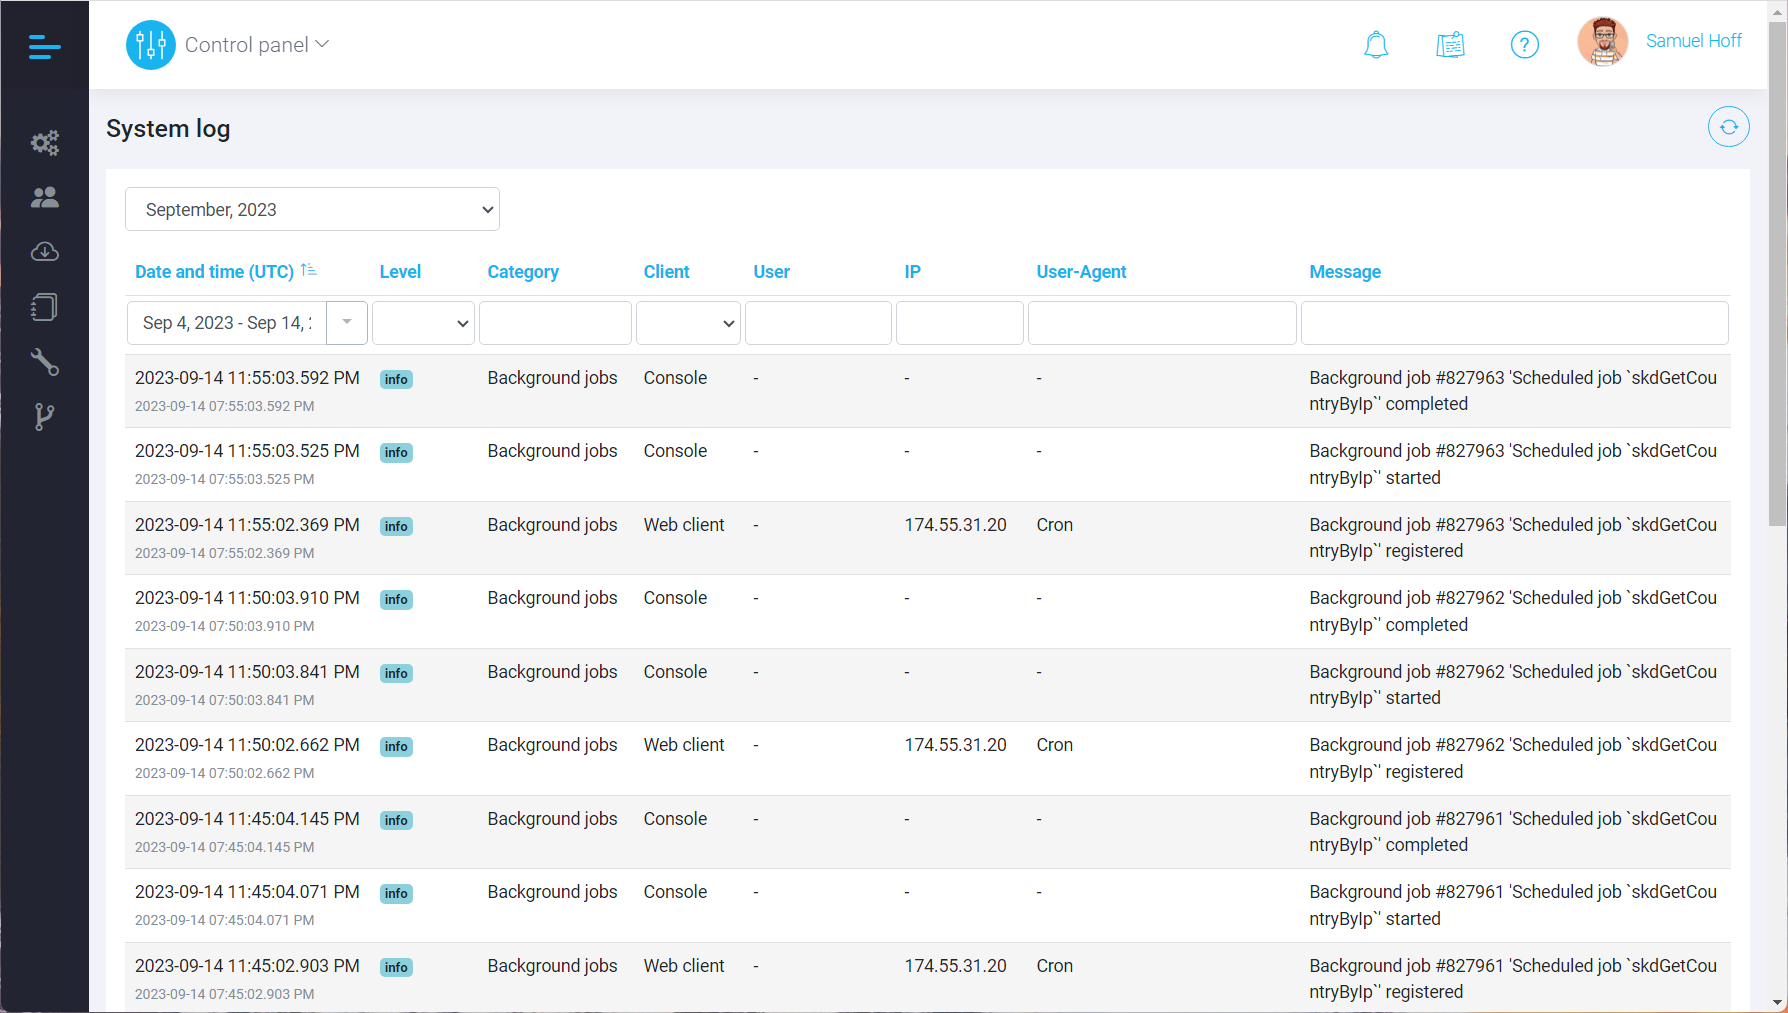Refresh the system log with the circular arrow
The image size is (1788, 1013).
(x=1729, y=127)
